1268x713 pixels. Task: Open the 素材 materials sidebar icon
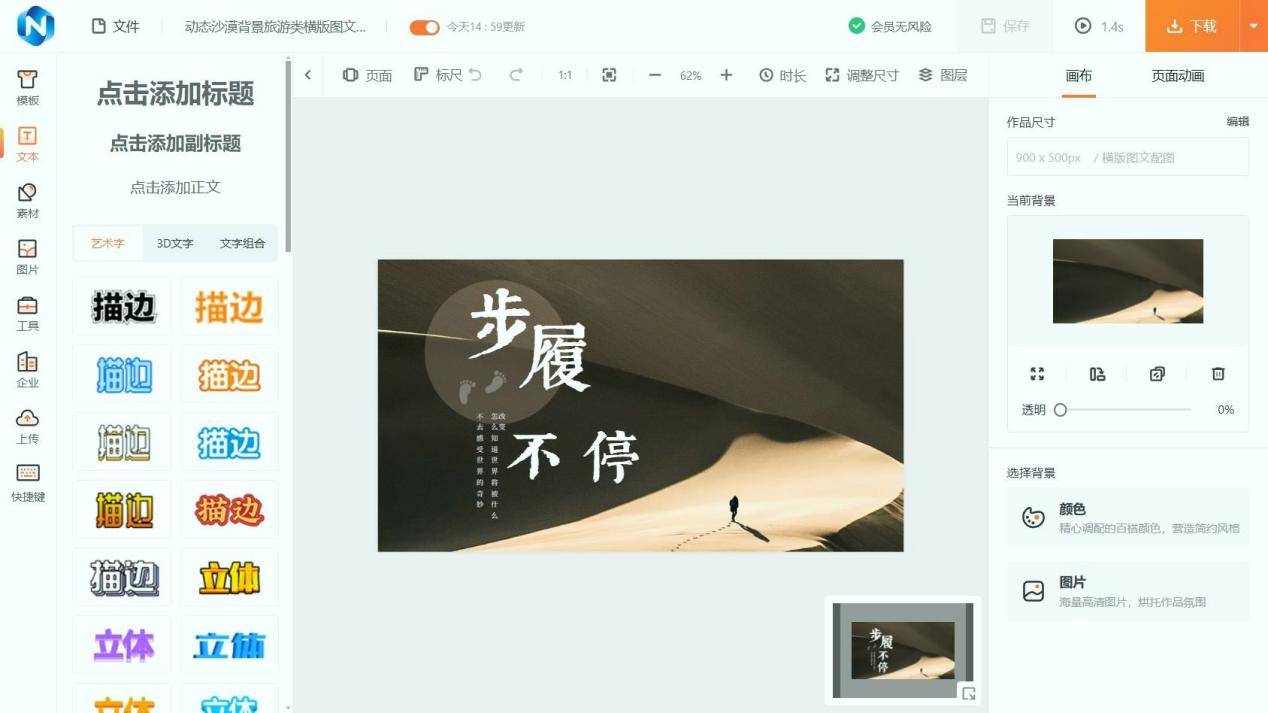pos(27,199)
